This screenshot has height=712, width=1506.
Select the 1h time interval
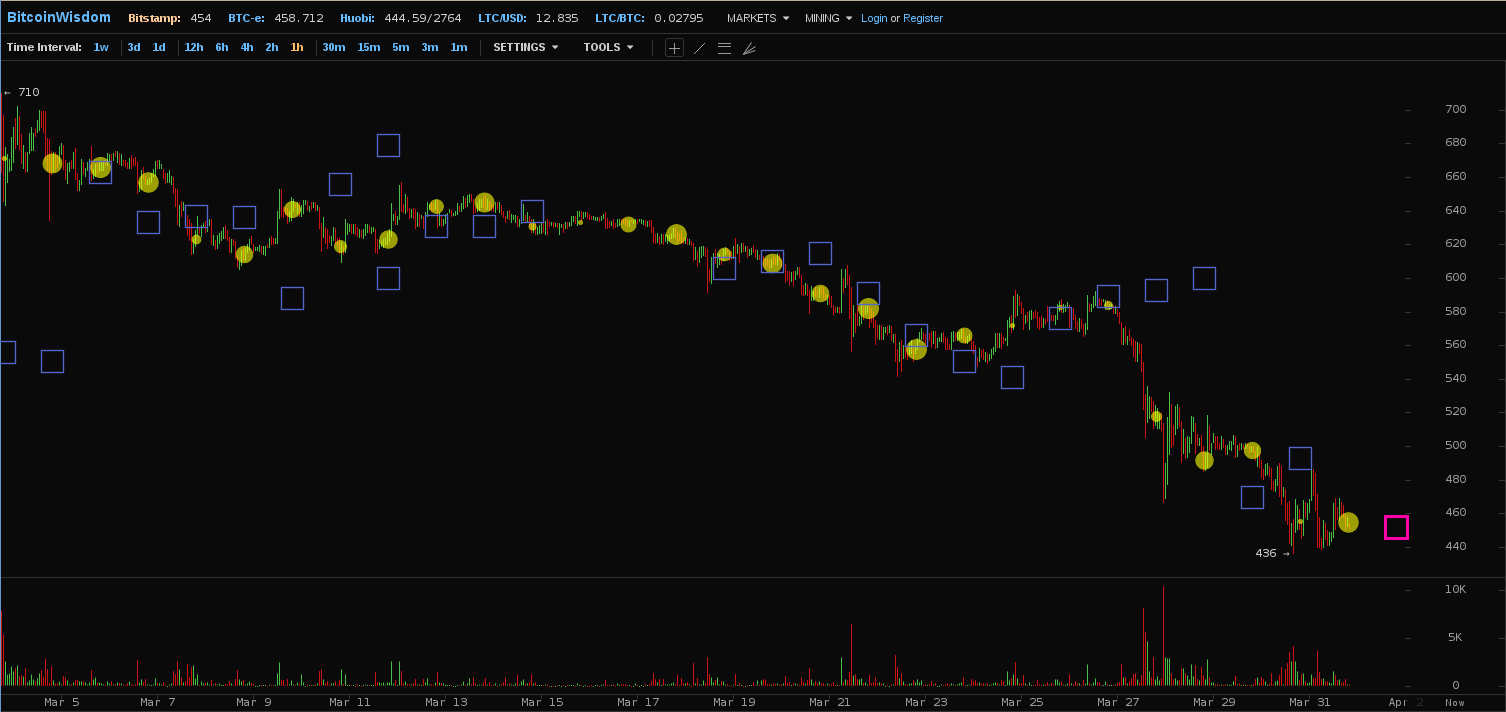297,47
